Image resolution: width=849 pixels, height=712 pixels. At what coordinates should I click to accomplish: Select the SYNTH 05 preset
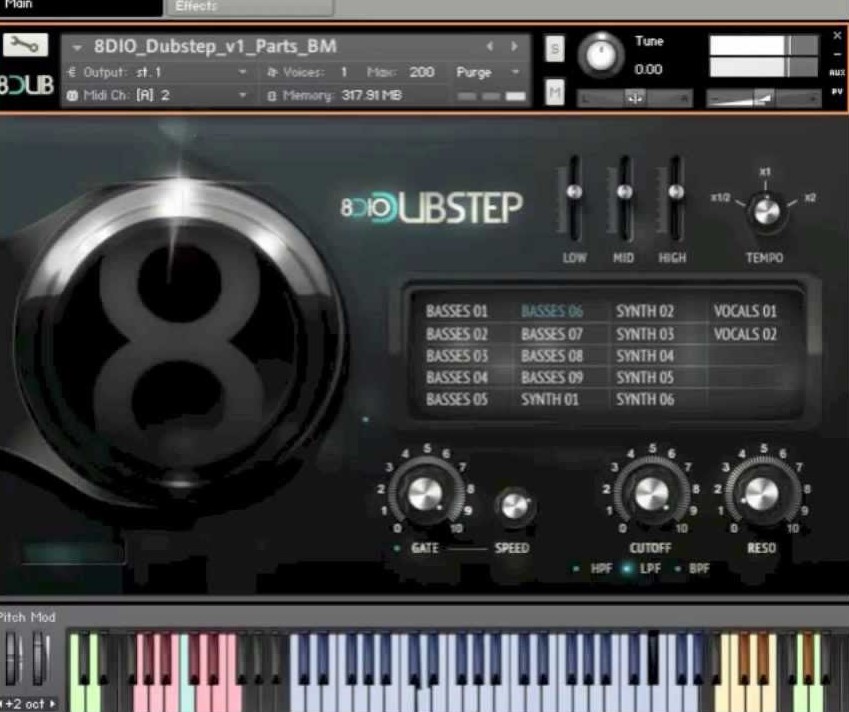tap(645, 377)
